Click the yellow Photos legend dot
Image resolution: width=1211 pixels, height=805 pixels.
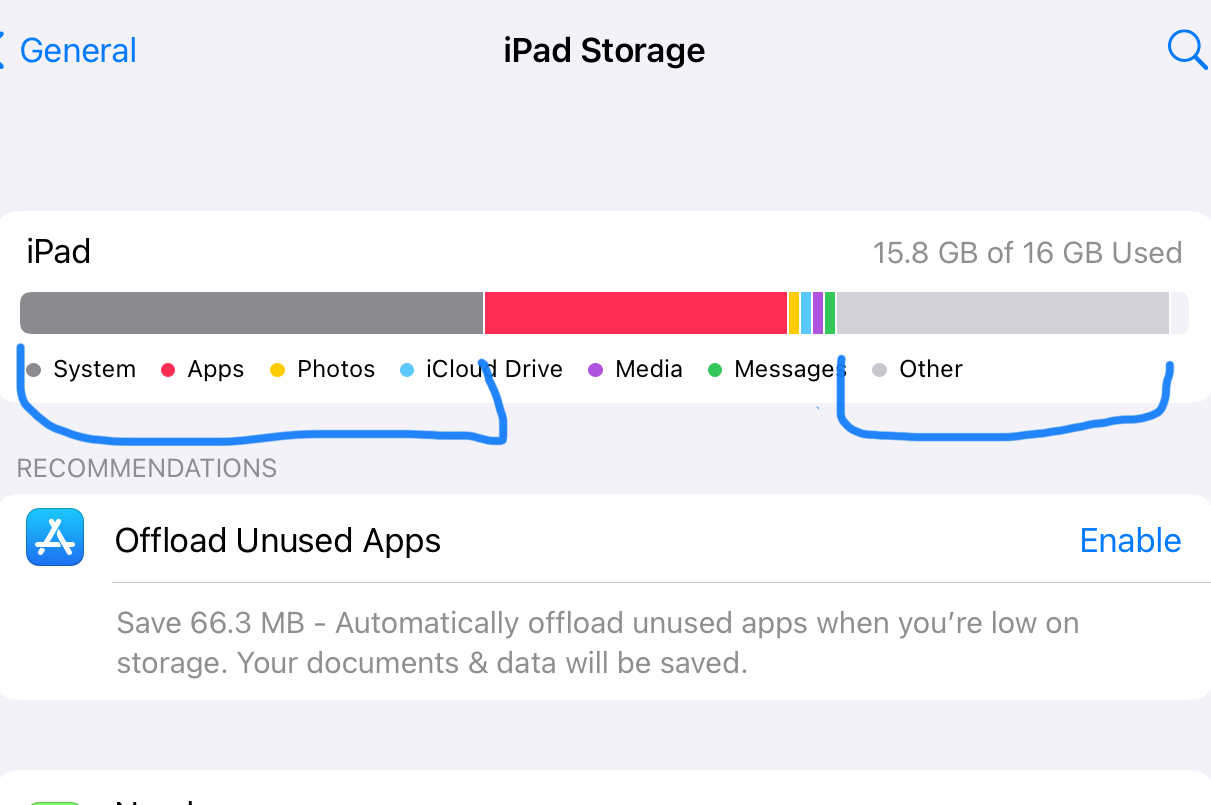coord(278,370)
